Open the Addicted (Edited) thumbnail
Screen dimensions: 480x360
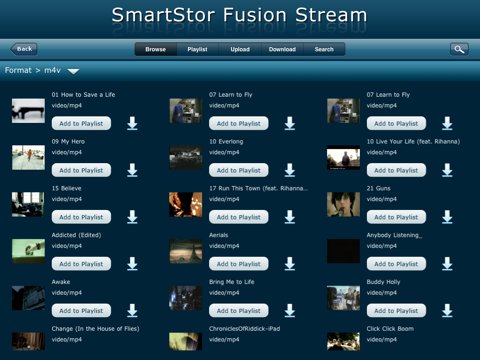click(28, 251)
